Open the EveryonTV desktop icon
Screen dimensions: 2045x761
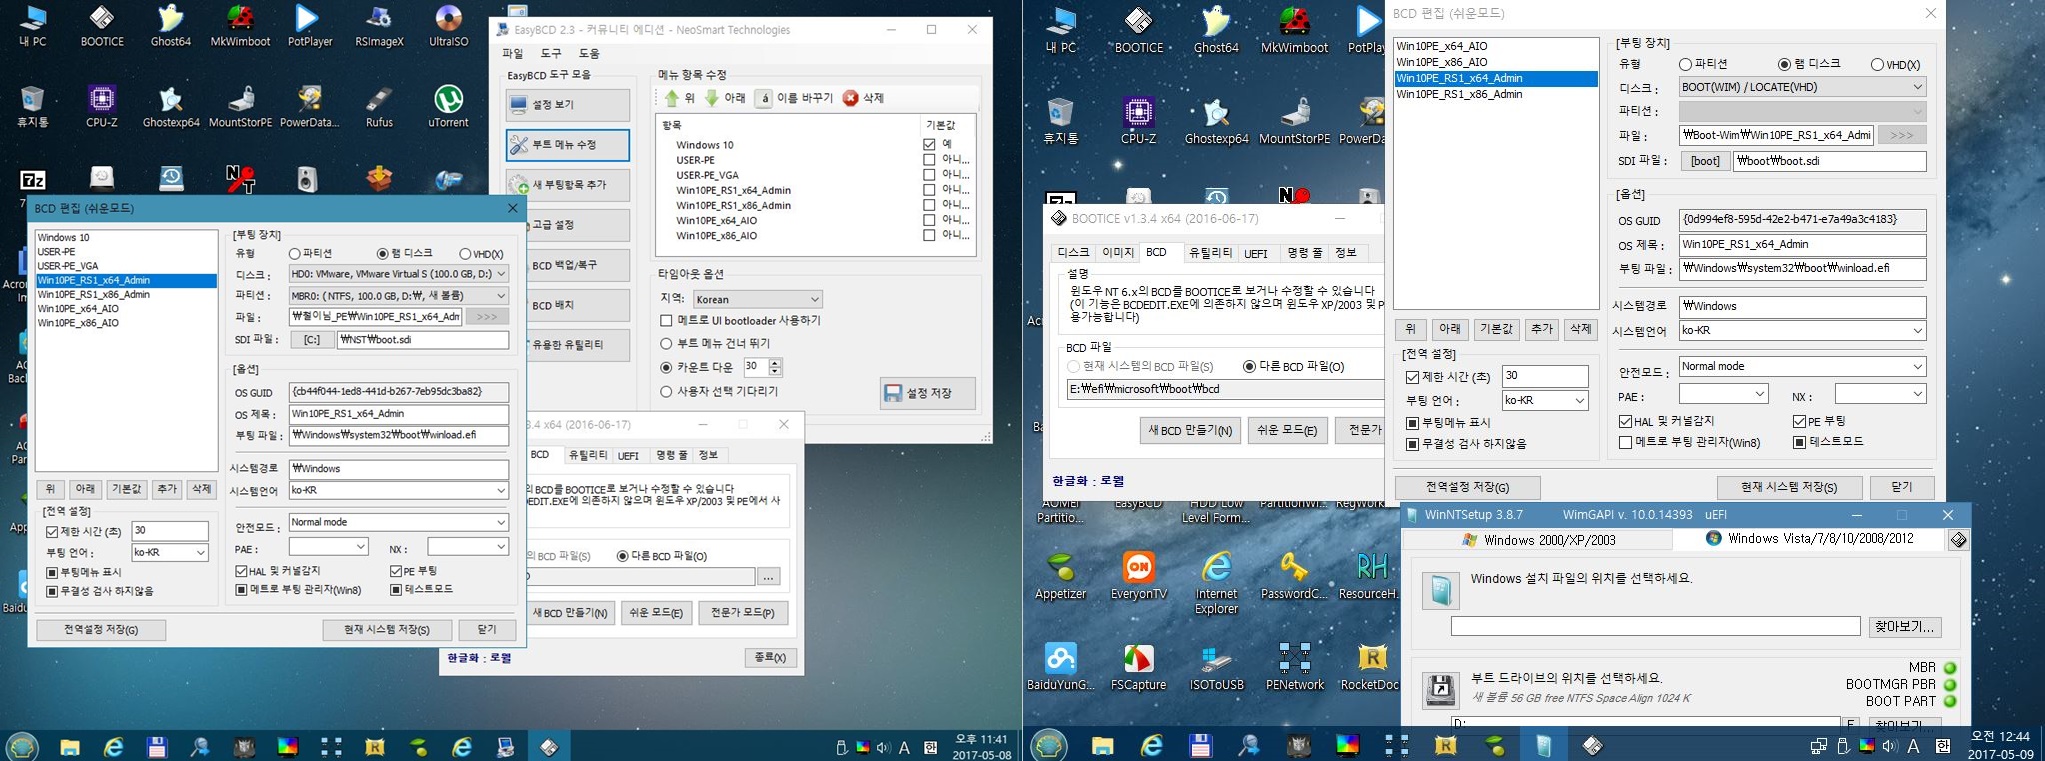[1138, 576]
